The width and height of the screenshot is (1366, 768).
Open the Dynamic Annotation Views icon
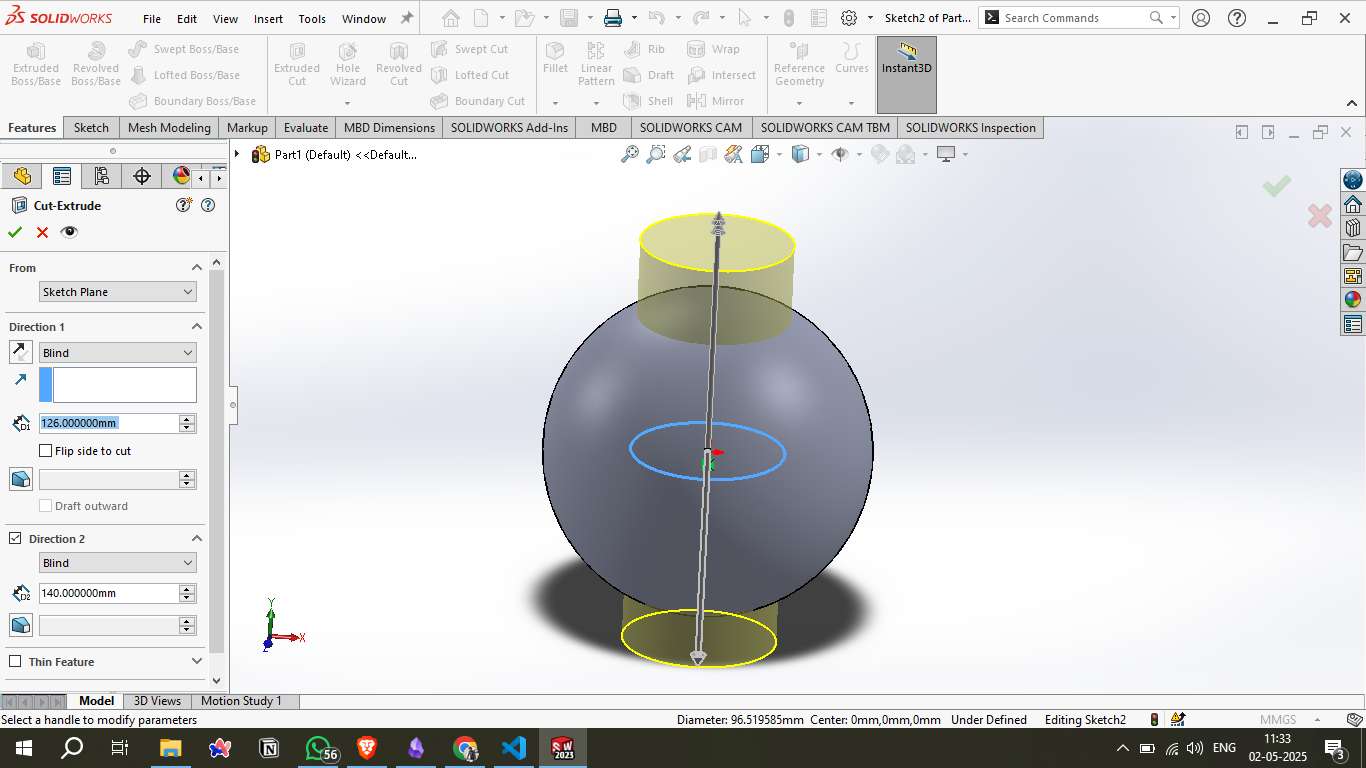point(734,154)
